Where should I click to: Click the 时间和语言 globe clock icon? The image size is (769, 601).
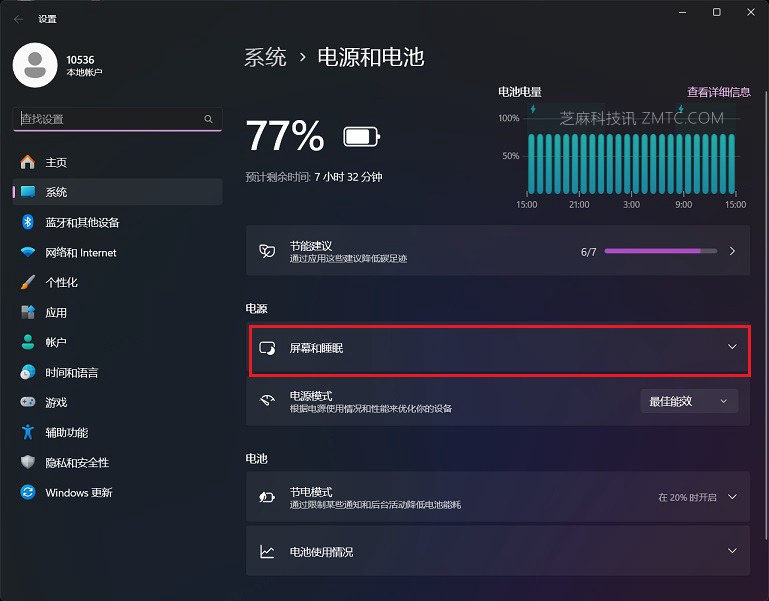(x=28, y=372)
